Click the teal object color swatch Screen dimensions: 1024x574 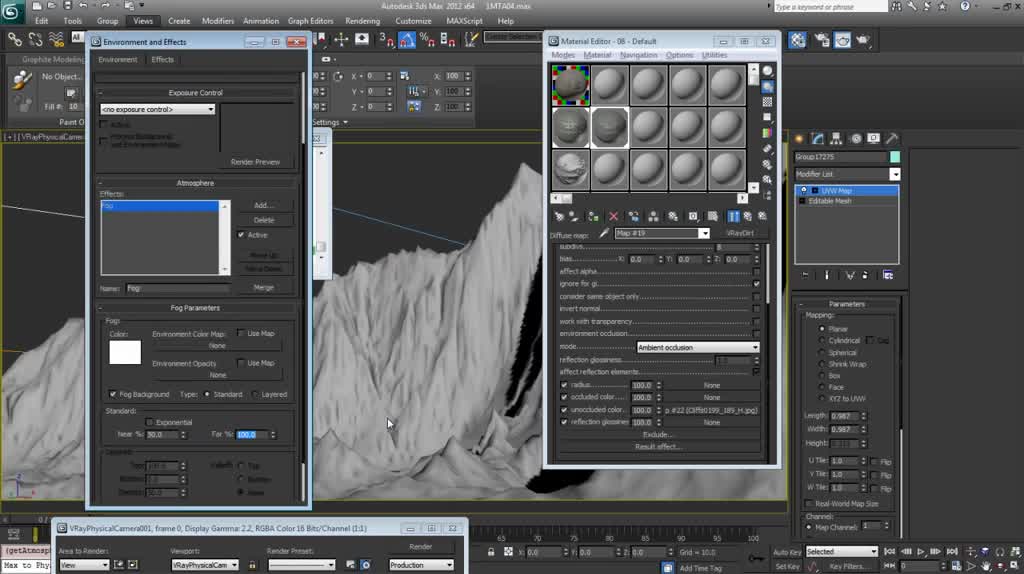tap(895, 157)
